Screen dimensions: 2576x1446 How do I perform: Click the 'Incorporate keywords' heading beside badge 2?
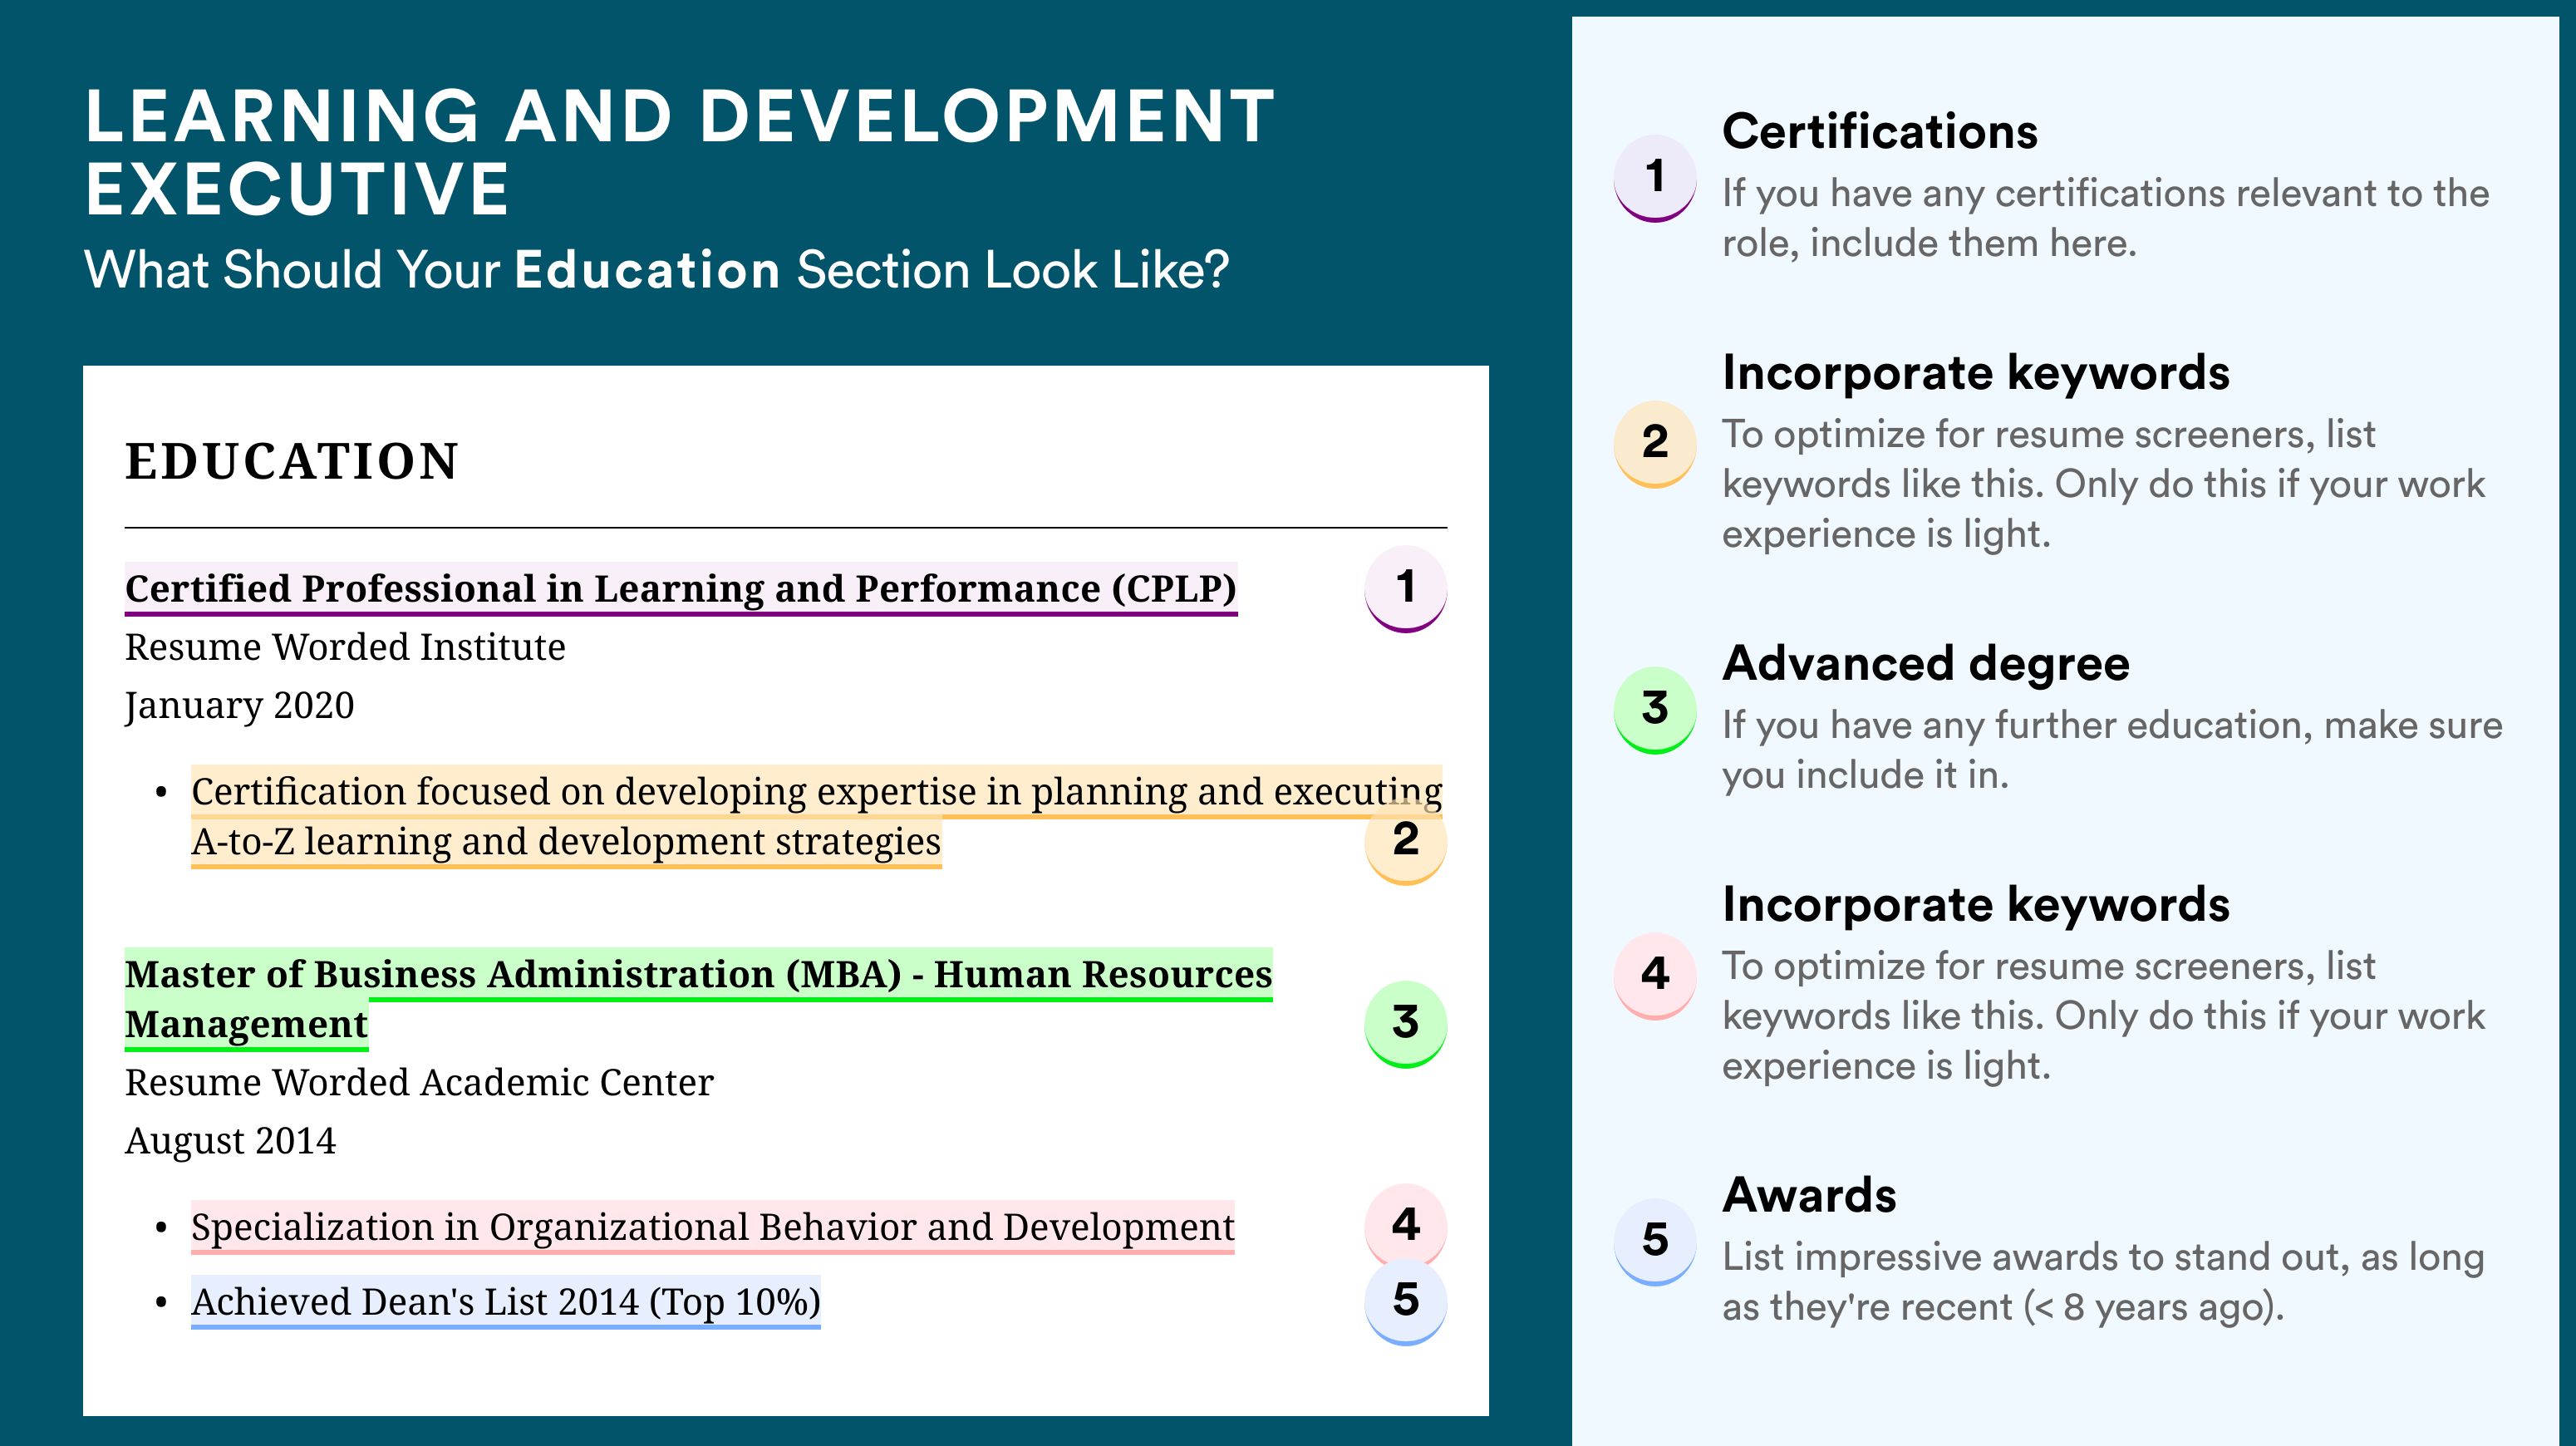tap(1976, 374)
